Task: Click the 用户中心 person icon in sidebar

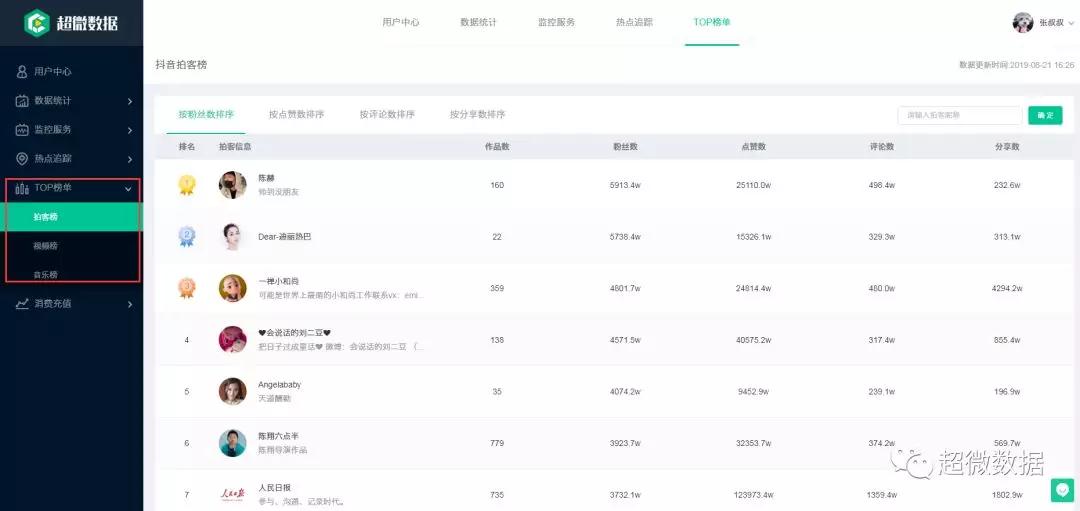Action: click(x=22, y=72)
